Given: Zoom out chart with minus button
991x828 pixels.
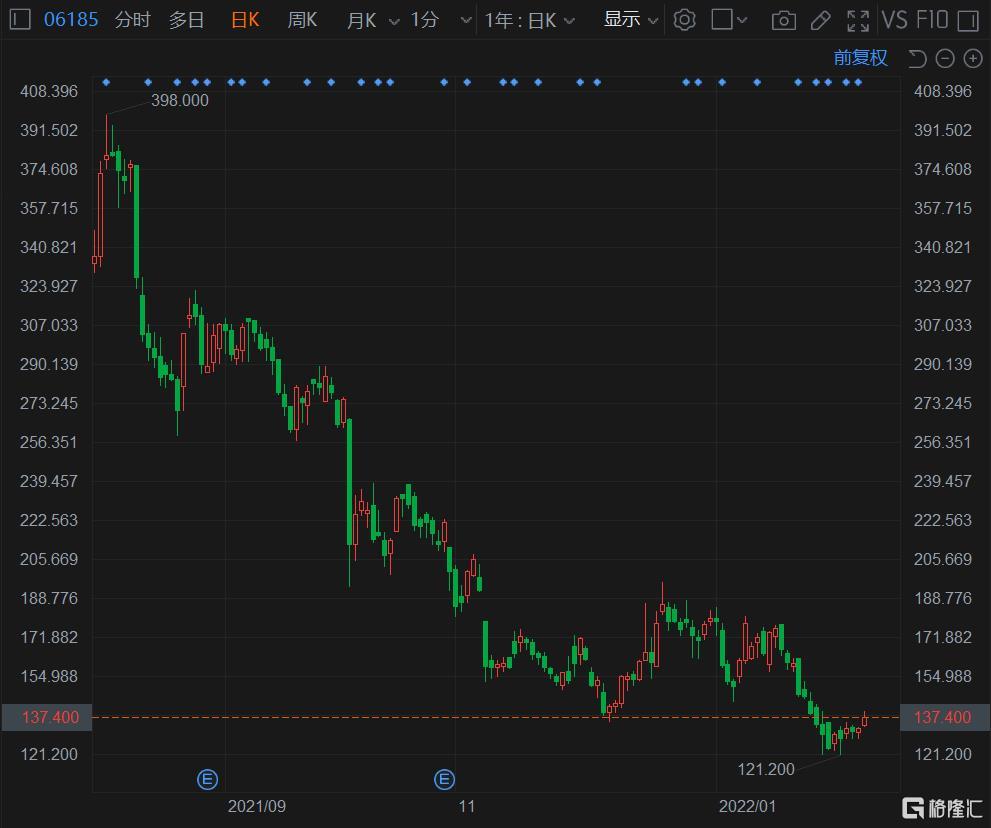Looking at the screenshot, I should click(945, 59).
